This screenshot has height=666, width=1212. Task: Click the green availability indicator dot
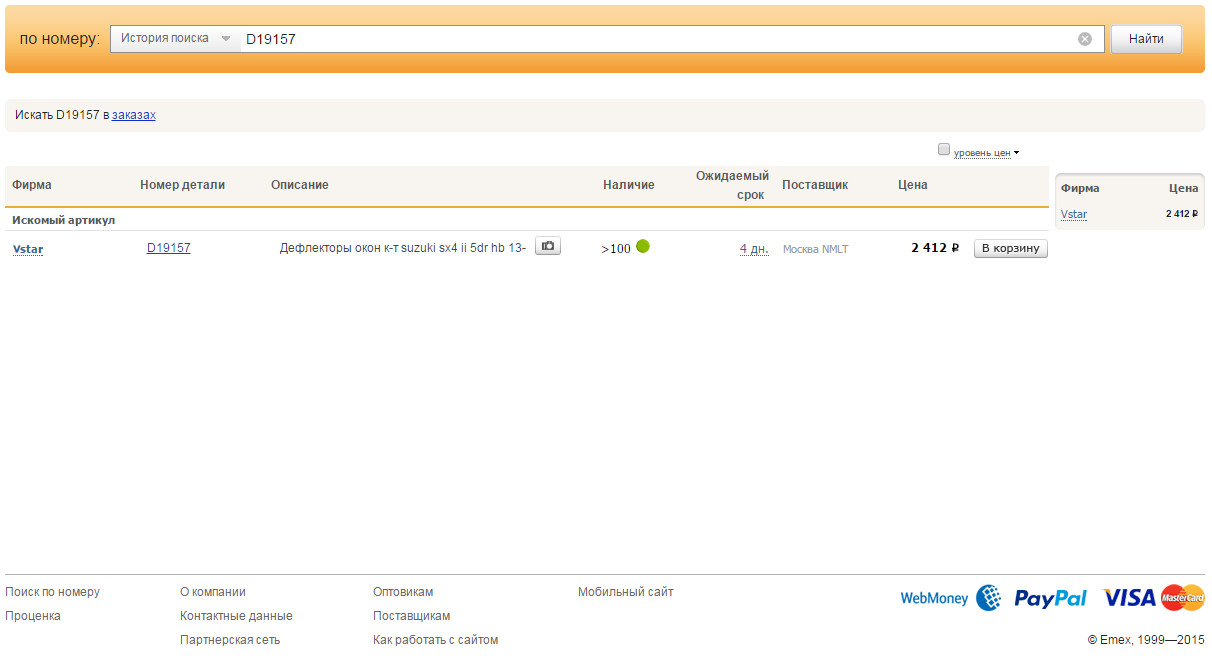coord(643,246)
